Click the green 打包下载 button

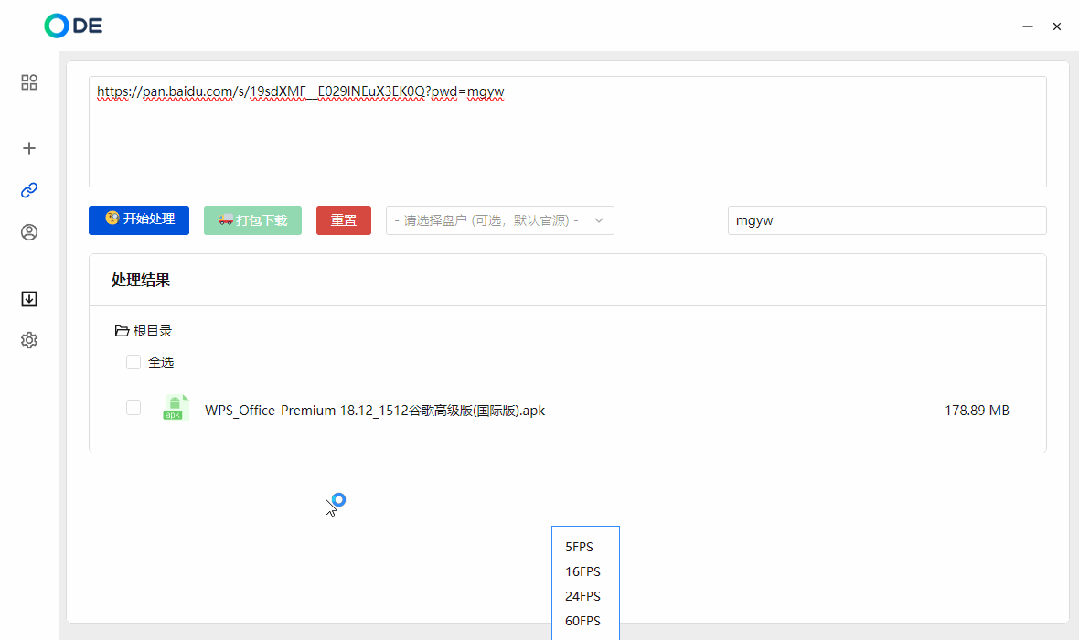[253, 220]
